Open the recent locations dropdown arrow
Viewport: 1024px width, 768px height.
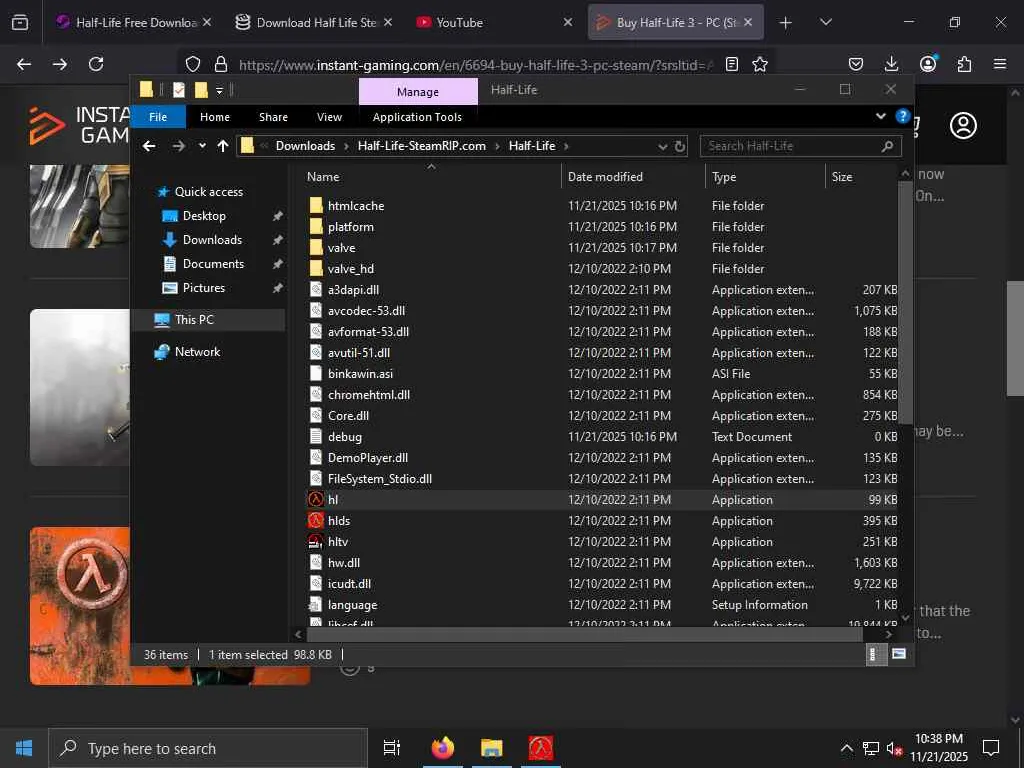coord(202,146)
